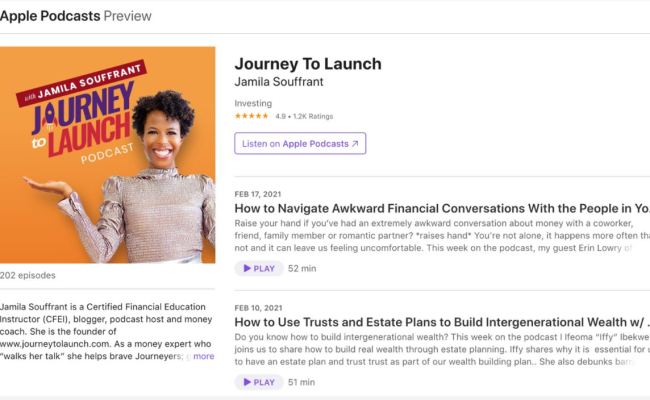Play the Trusts and Estate Plans episode
650x400 pixels.
259,382
